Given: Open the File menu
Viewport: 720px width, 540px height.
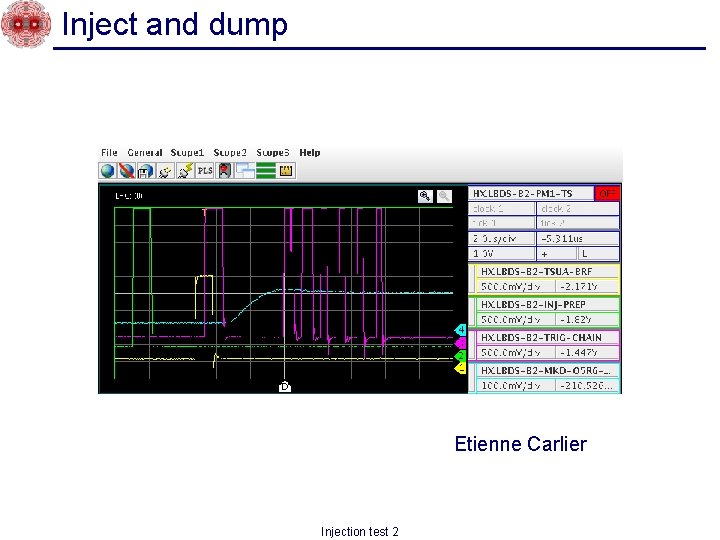Looking at the screenshot, I should tap(109, 152).
